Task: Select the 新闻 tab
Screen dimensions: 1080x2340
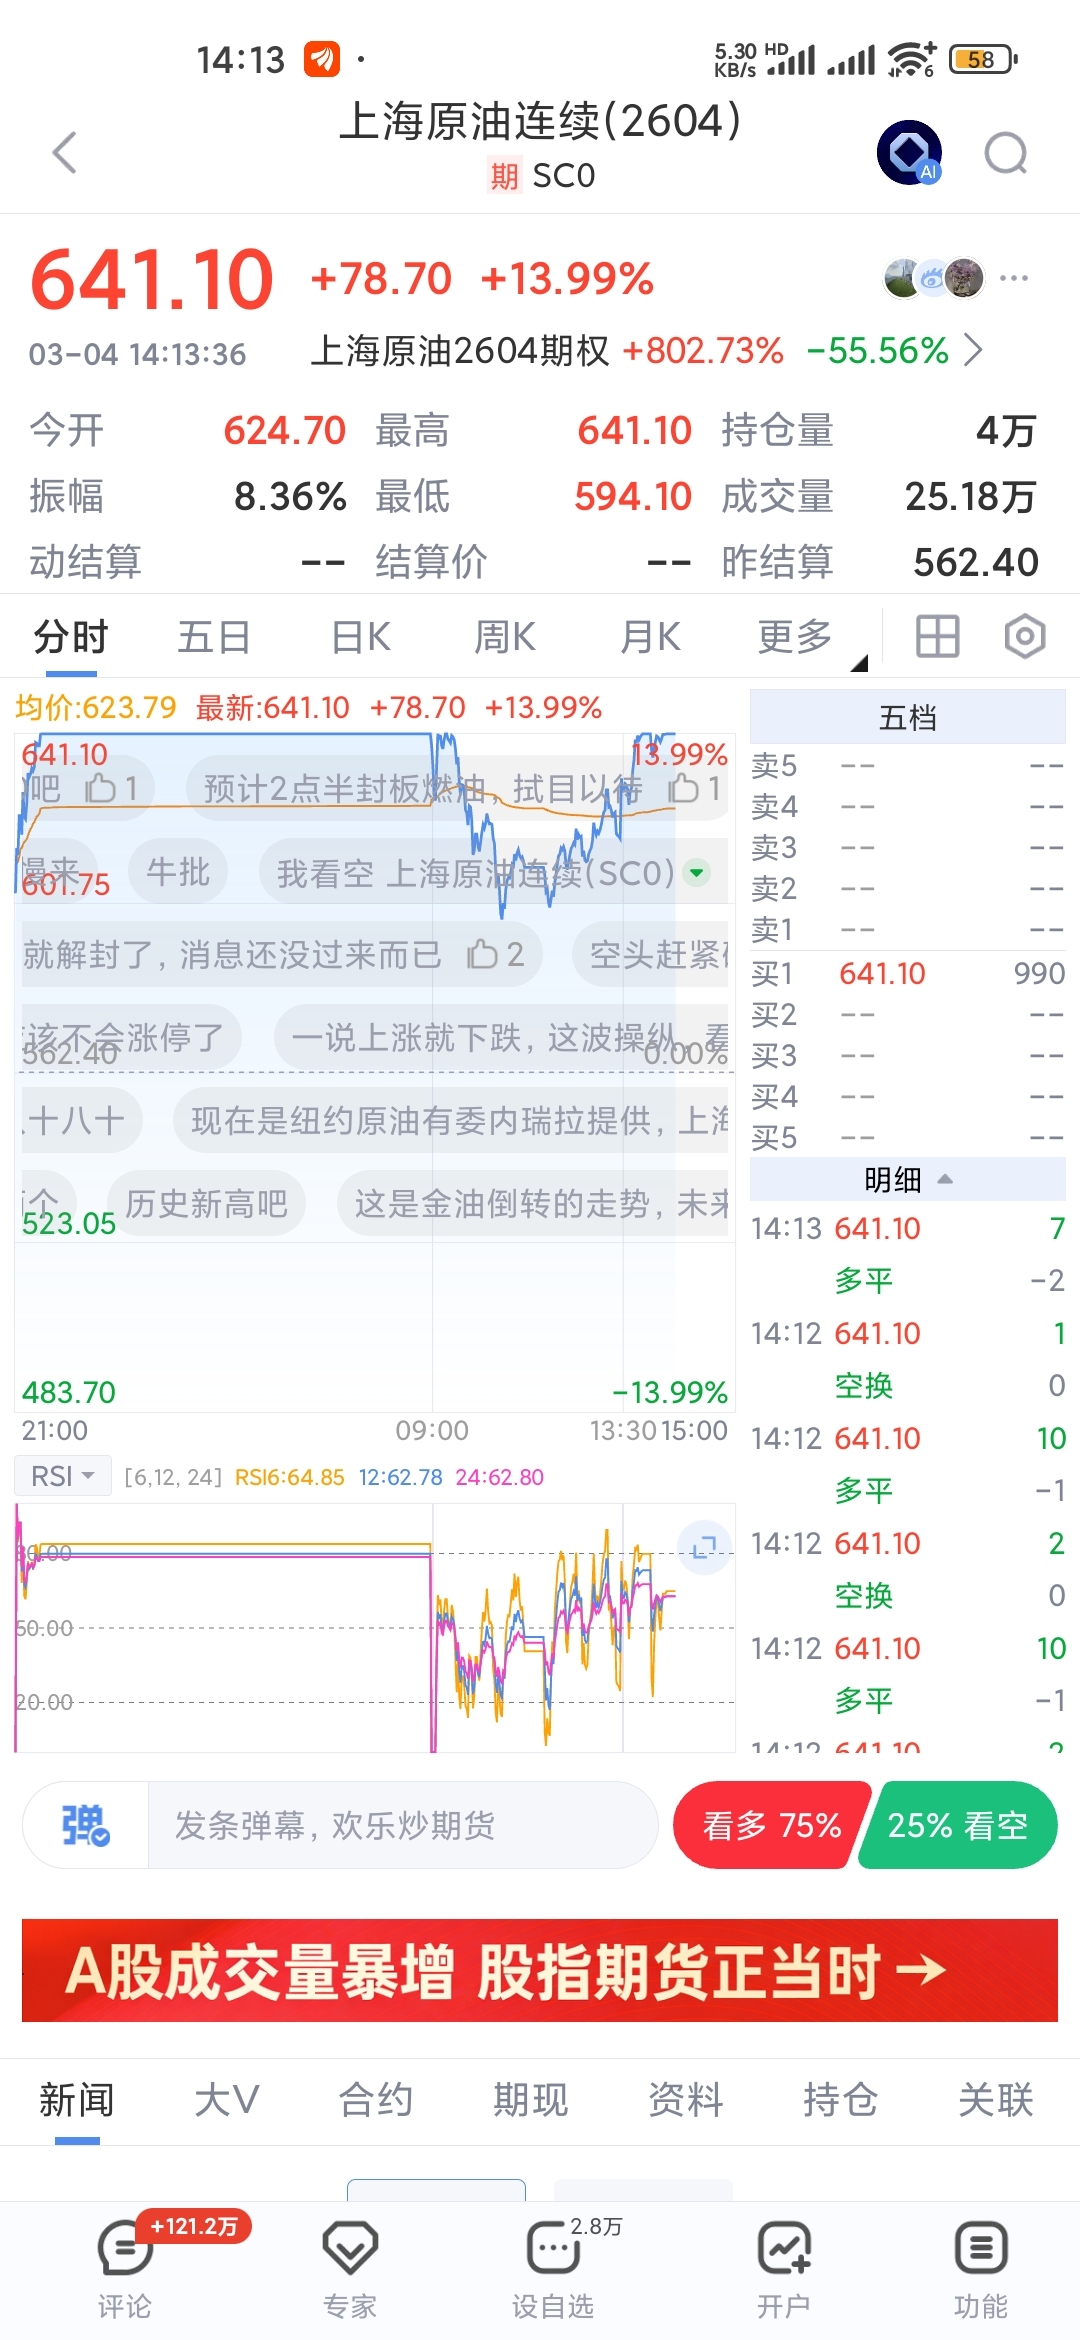Action: [x=76, y=2100]
